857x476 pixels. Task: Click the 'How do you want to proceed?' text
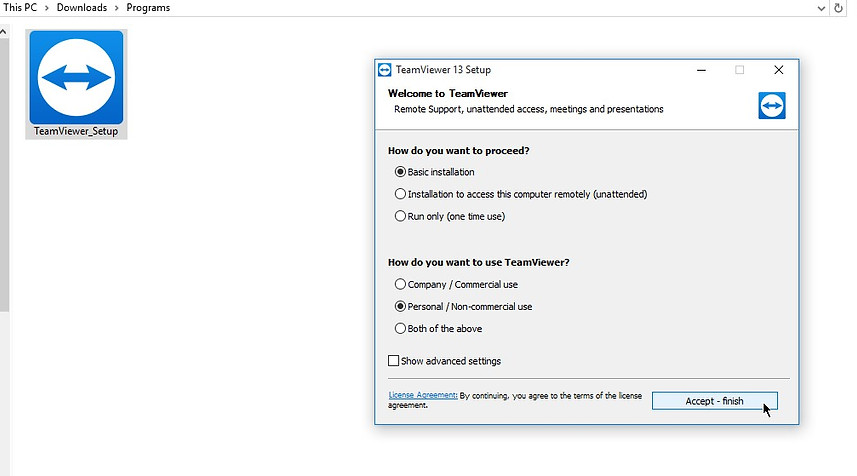(x=459, y=151)
